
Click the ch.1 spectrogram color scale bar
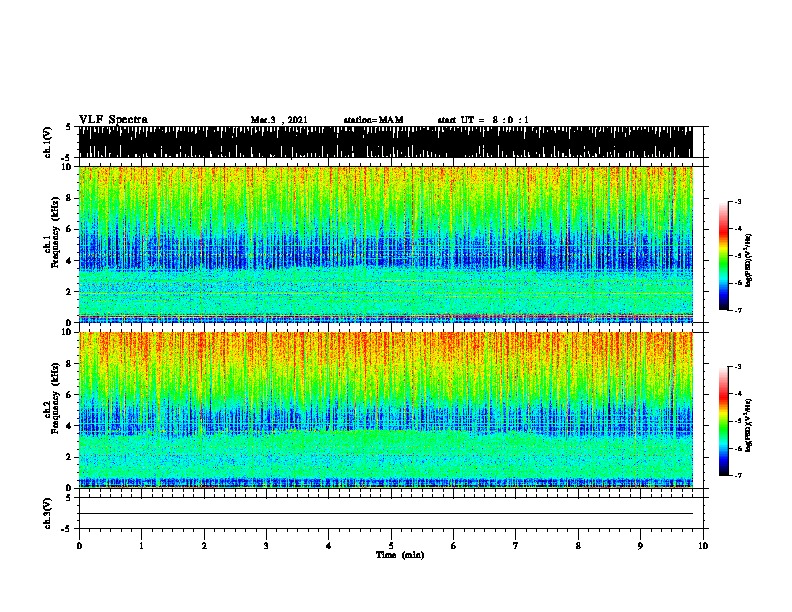coord(724,256)
